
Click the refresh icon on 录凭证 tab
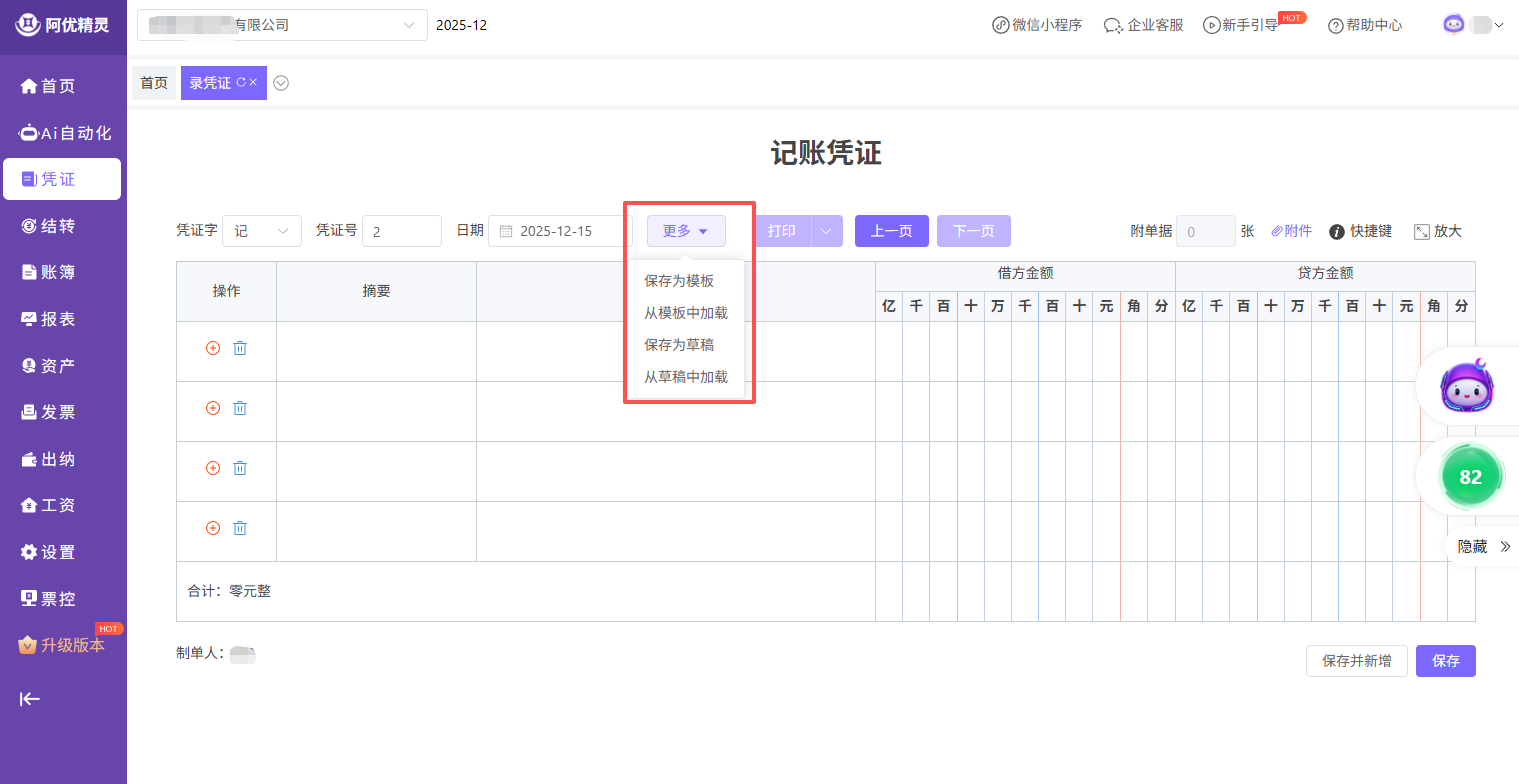(241, 83)
